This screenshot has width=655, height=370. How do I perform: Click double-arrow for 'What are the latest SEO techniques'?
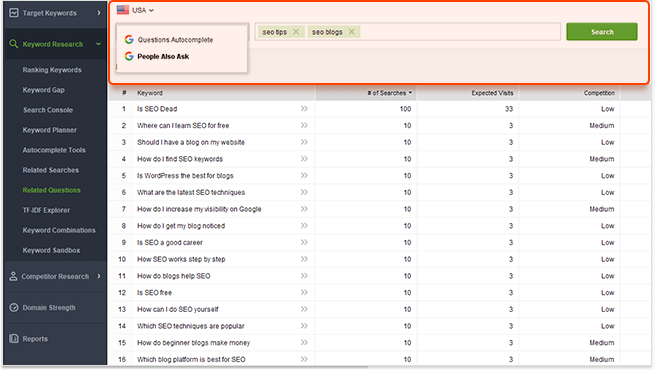tap(304, 192)
